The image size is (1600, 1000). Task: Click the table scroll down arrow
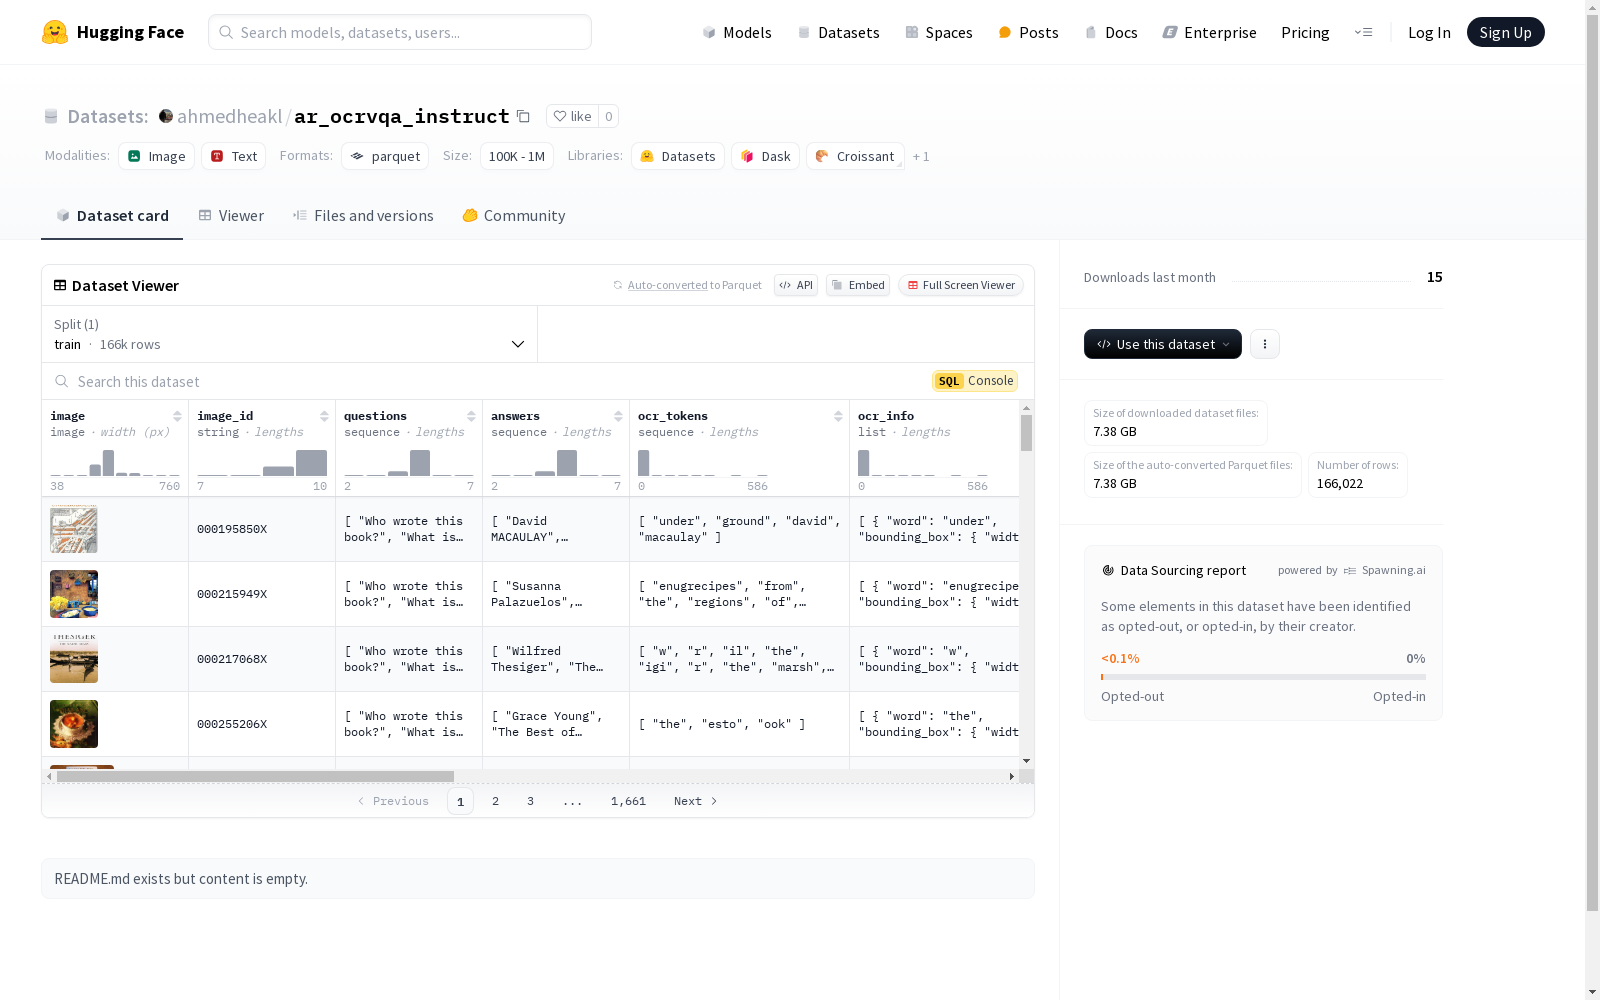(x=1026, y=761)
